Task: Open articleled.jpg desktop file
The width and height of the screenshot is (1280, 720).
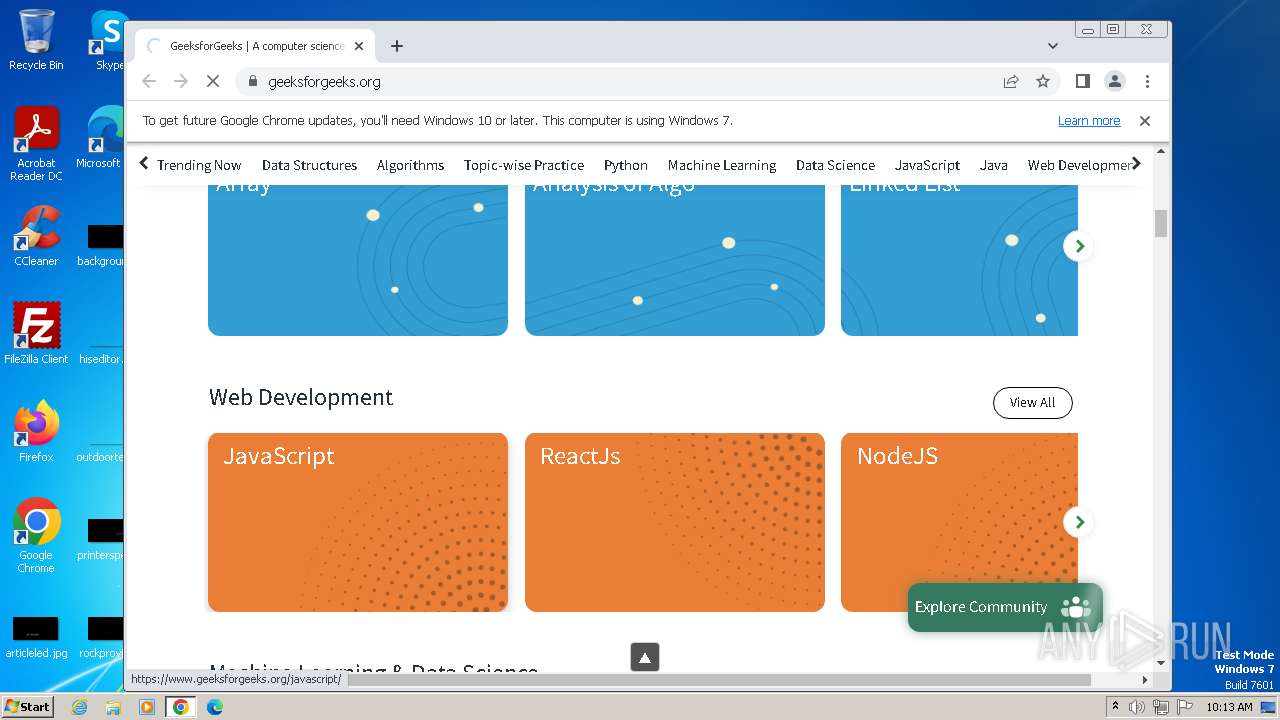Action: tap(36, 638)
